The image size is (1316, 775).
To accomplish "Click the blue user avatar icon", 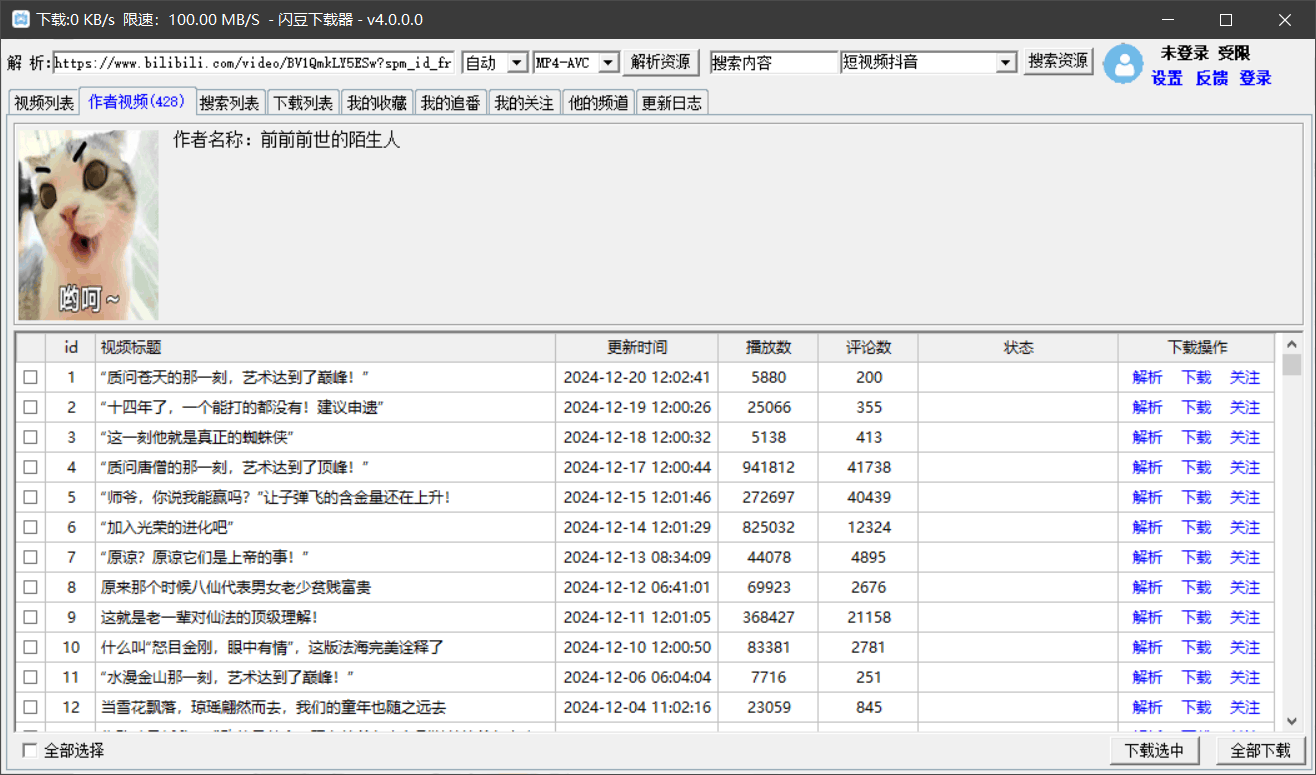I will point(1124,64).
